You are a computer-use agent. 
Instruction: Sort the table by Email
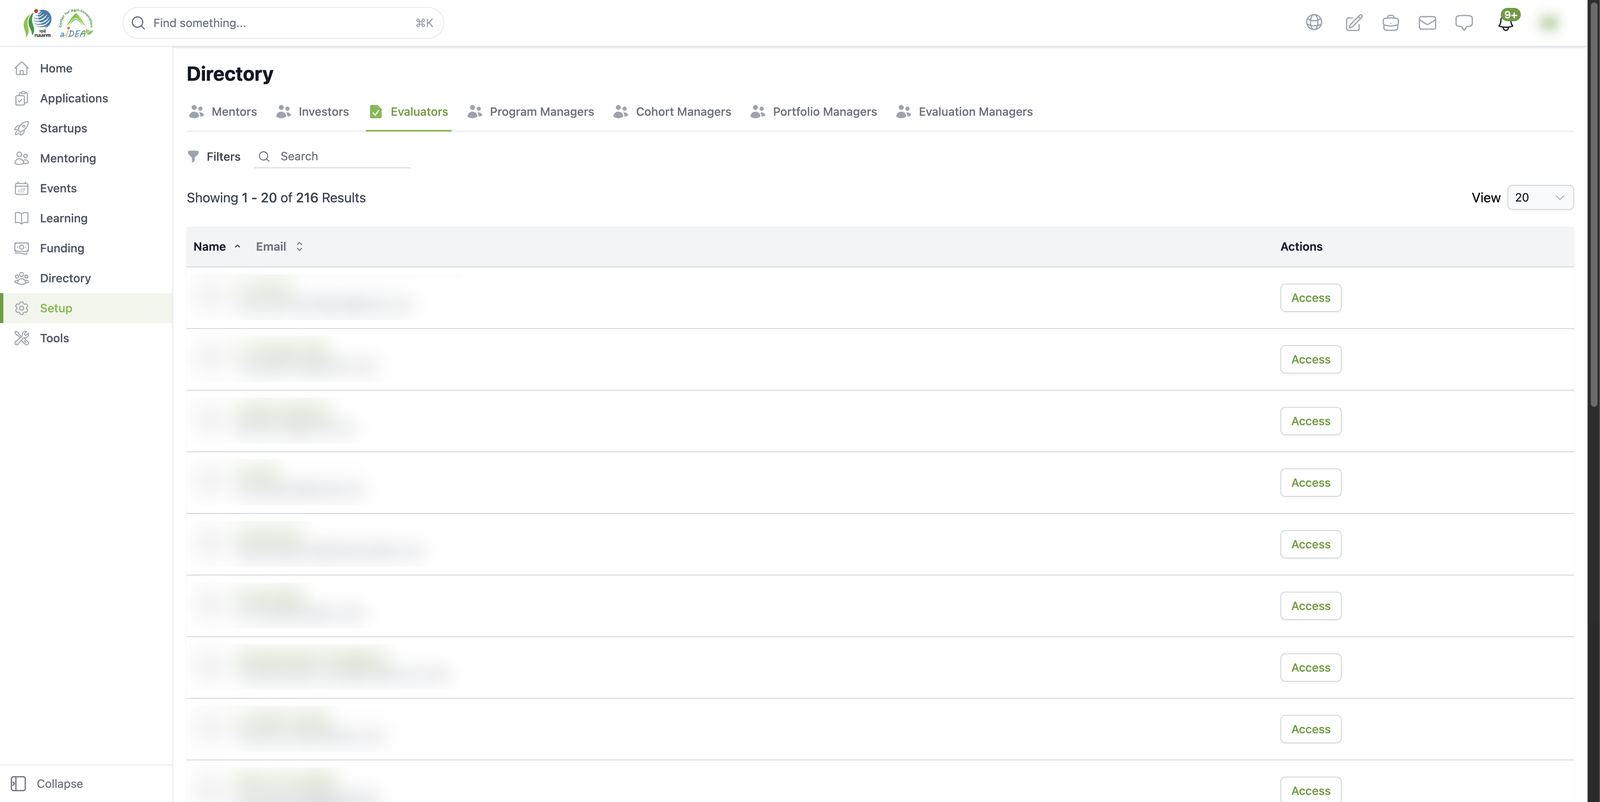pyautogui.click(x=279, y=247)
